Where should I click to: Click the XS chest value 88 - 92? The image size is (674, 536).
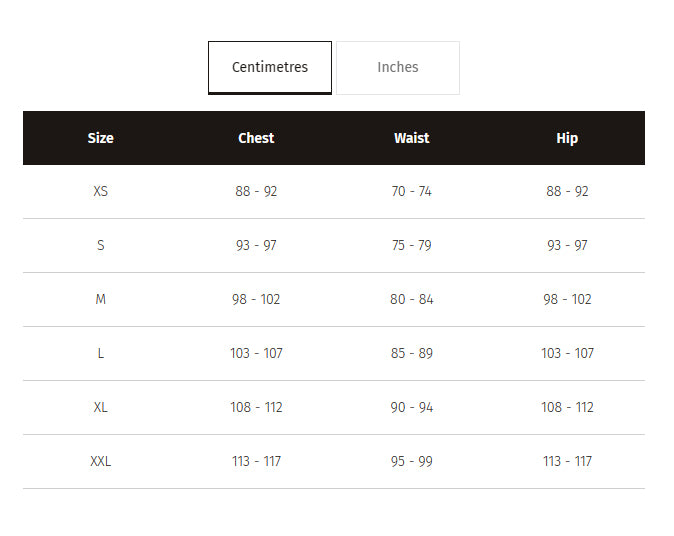pyautogui.click(x=256, y=191)
